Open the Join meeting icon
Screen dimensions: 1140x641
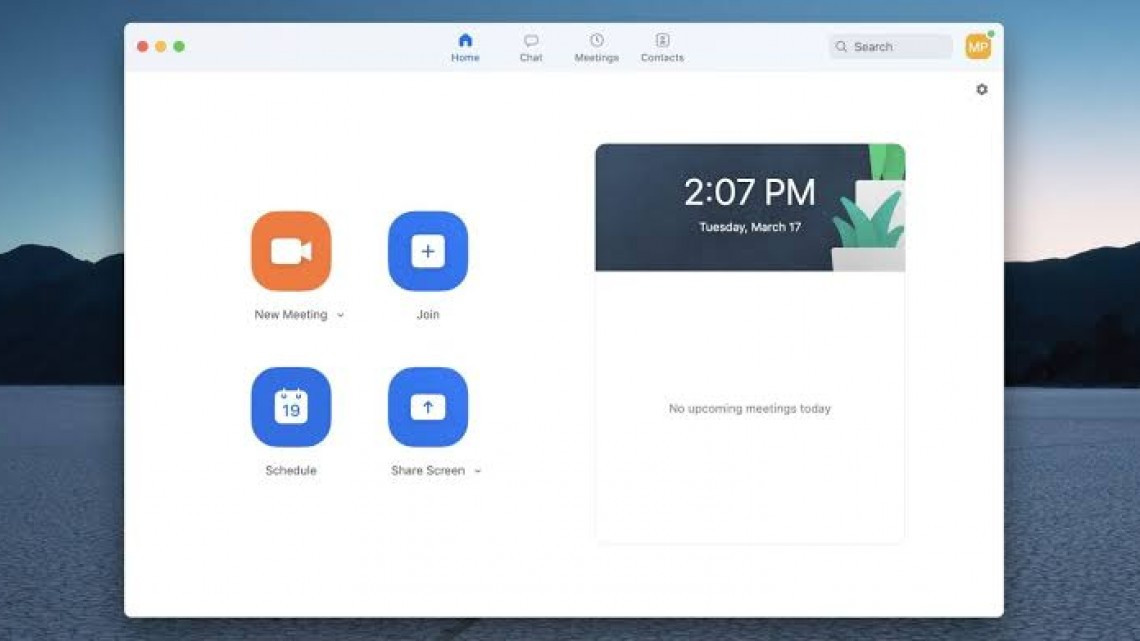coord(427,252)
